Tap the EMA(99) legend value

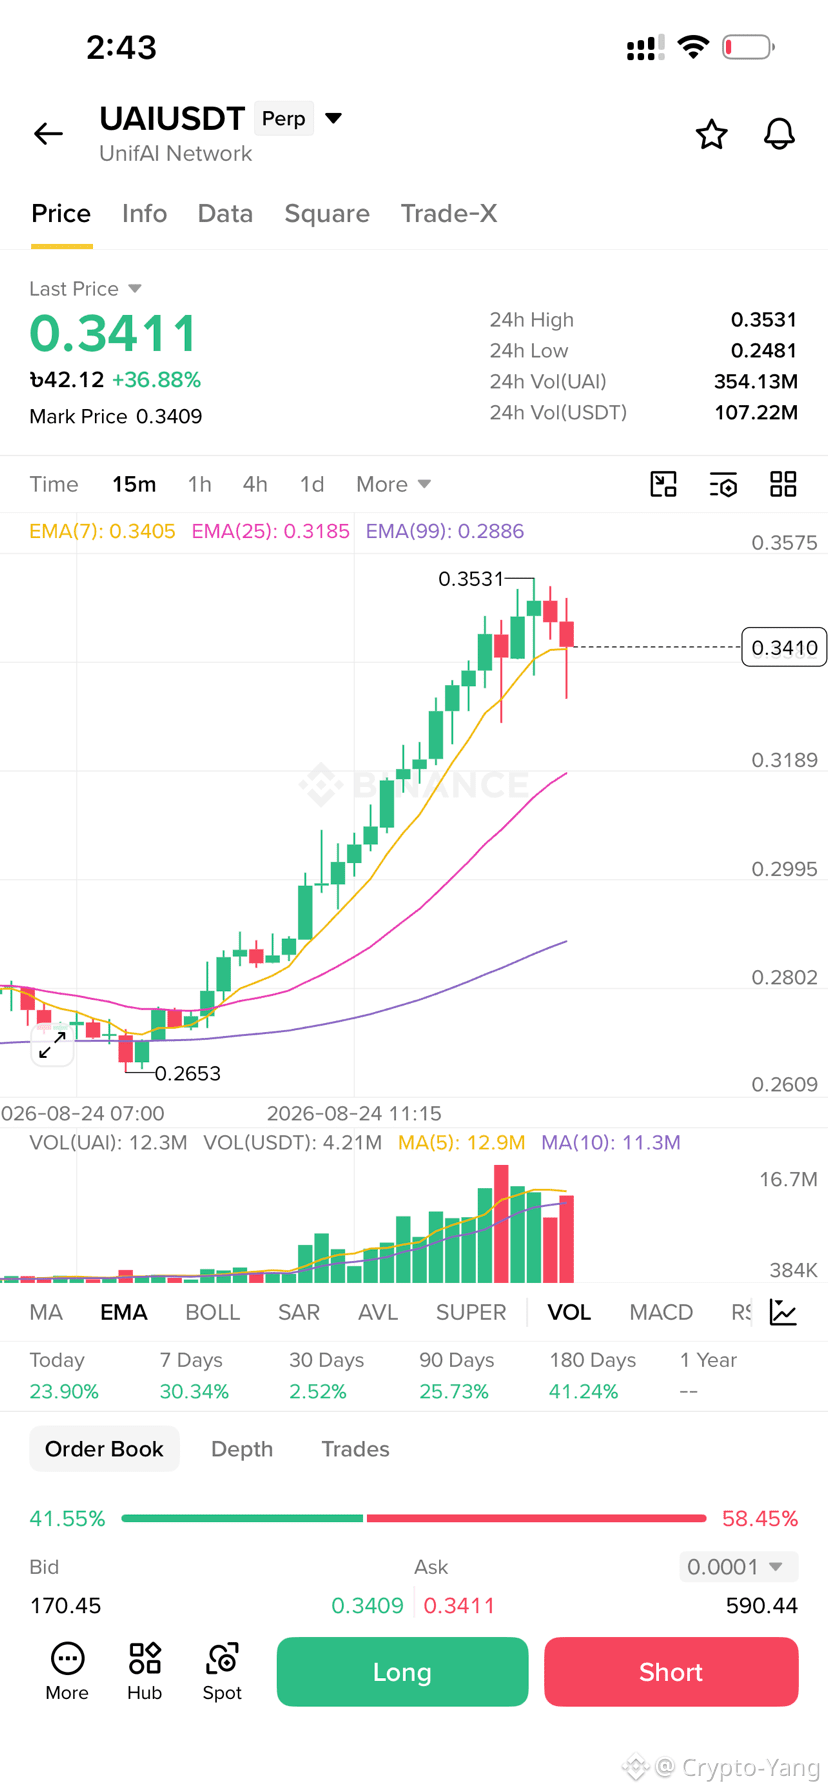coord(444,531)
